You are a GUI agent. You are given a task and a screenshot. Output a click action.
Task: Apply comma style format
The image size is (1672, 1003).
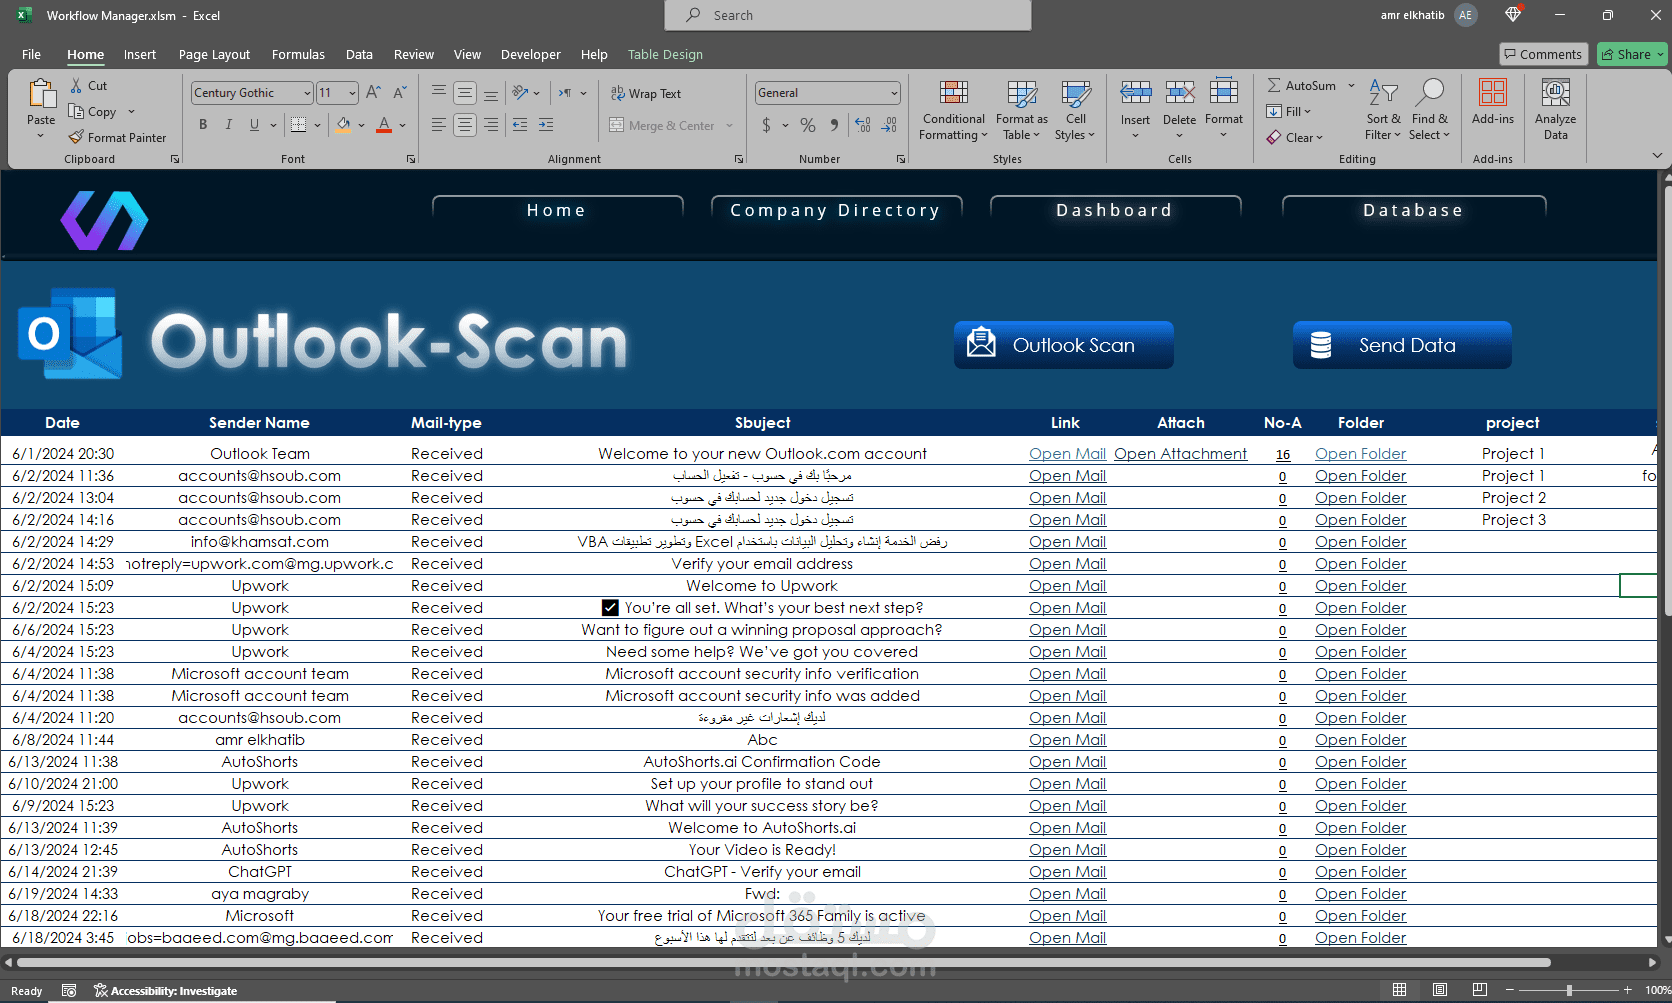point(834,125)
